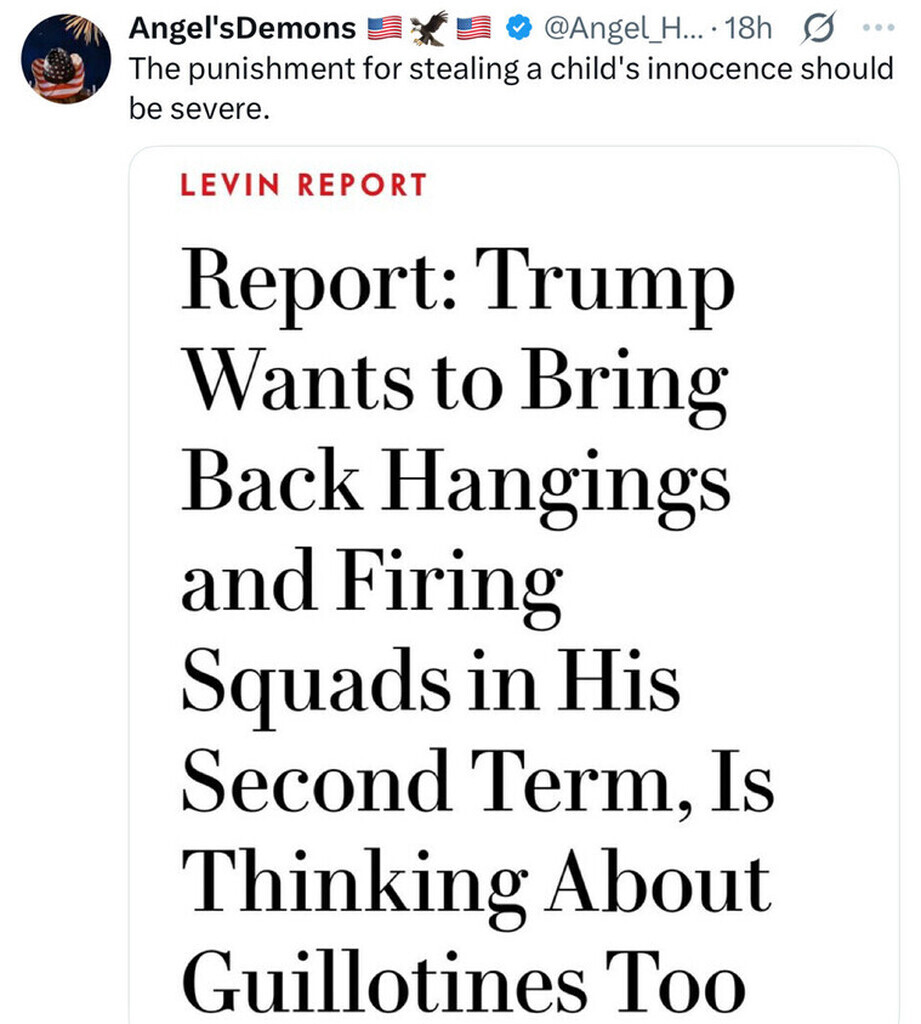The image size is (921, 1024).
Task: Open the Angel'sDemons display name link
Action: [x=242, y=29]
